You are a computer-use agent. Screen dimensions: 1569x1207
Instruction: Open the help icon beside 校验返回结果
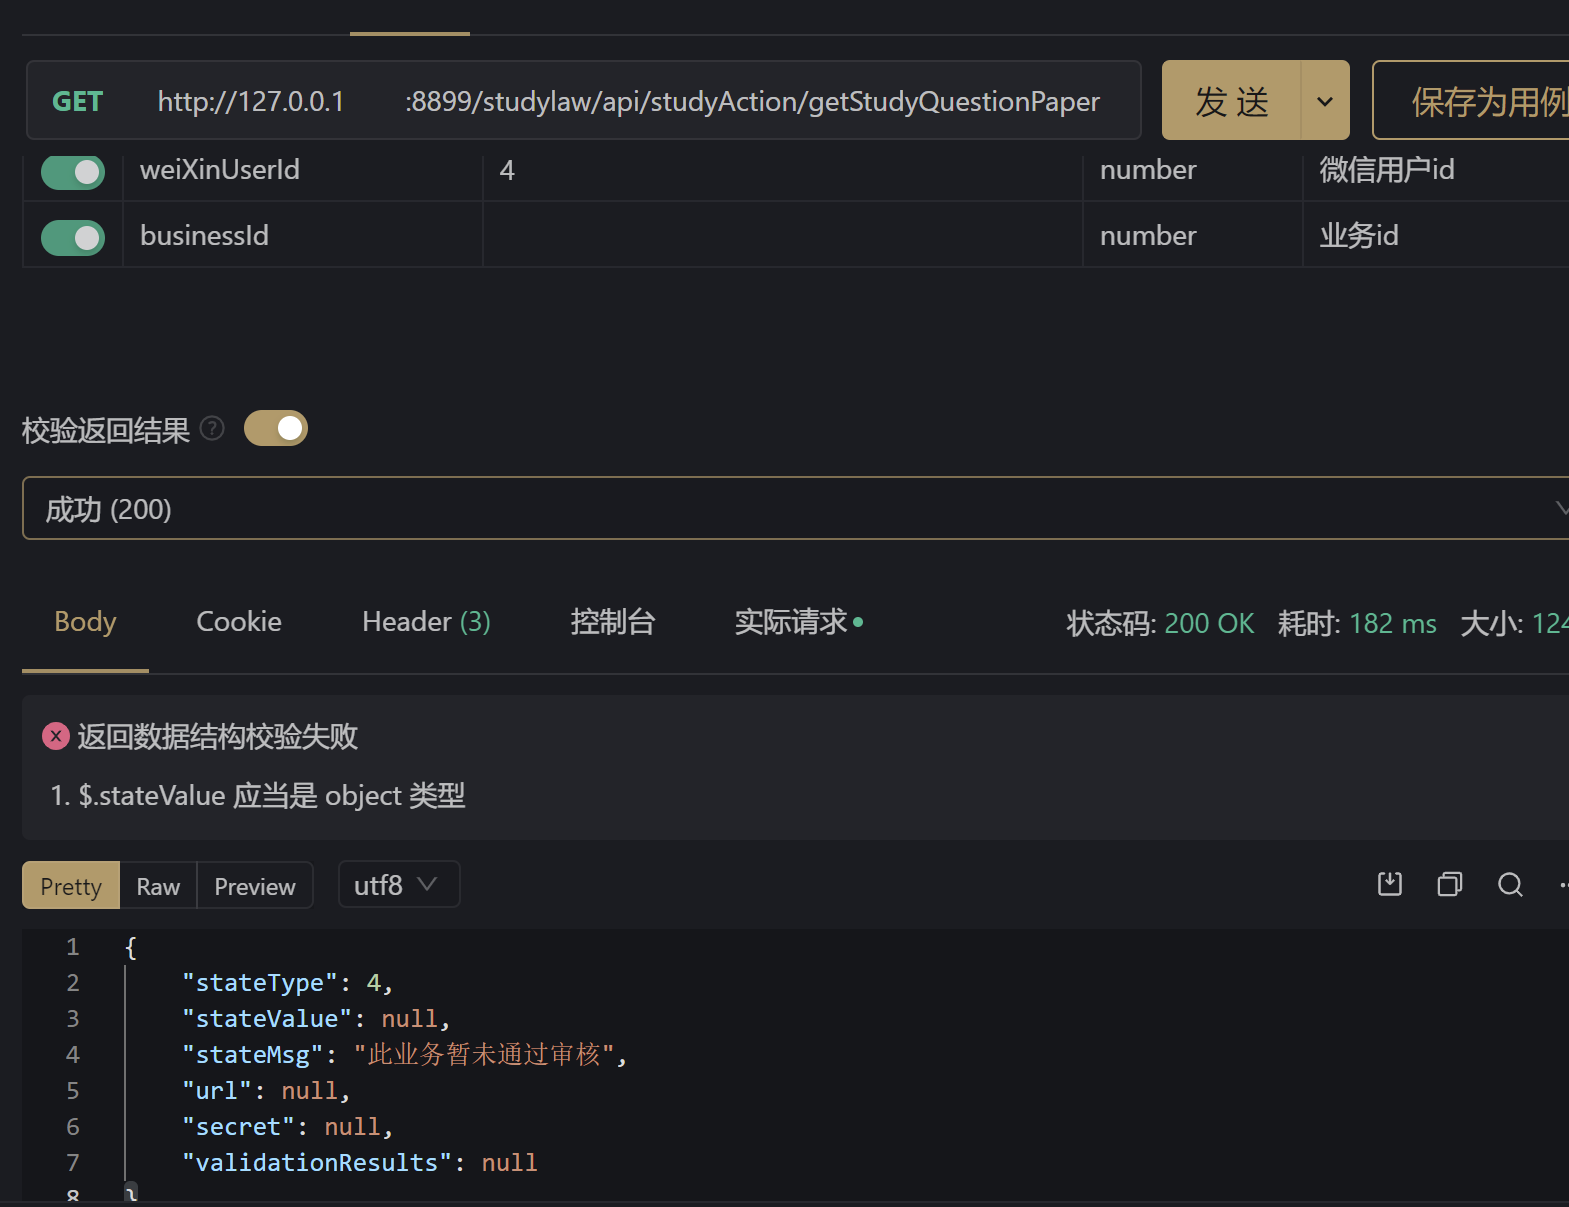pyautogui.click(x=212, y=429)
